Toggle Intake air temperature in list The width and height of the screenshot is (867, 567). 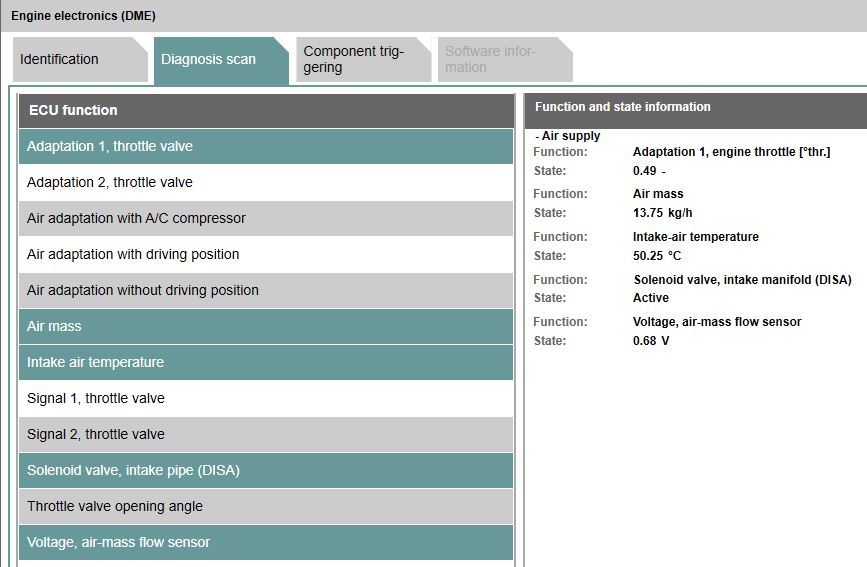pyautogui.click(x=265, y=362)
